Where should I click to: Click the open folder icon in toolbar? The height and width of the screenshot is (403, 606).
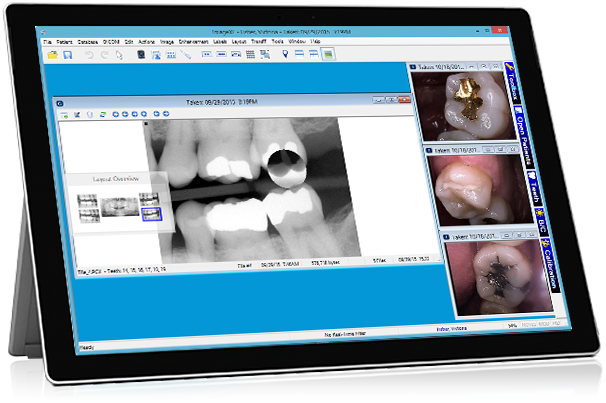51,55
